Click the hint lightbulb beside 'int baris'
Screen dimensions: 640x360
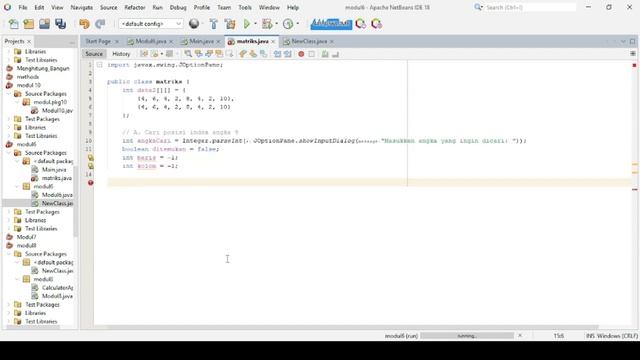91,158
